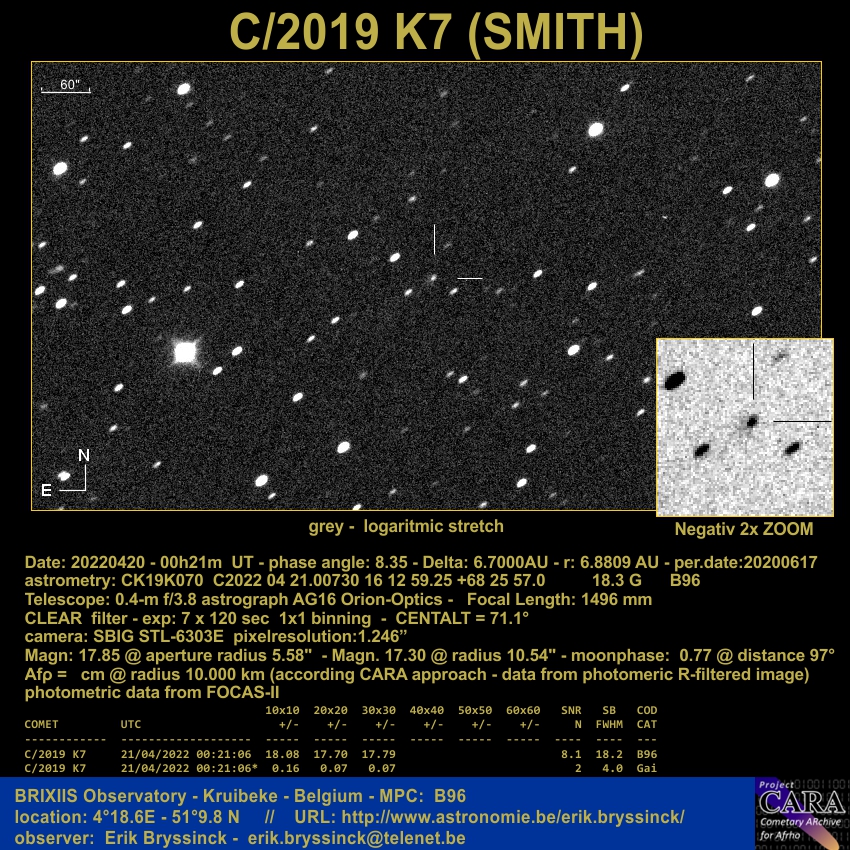
Task: Click the 10x10 magnitude value 18.08
Action: (x=281, y=754)
